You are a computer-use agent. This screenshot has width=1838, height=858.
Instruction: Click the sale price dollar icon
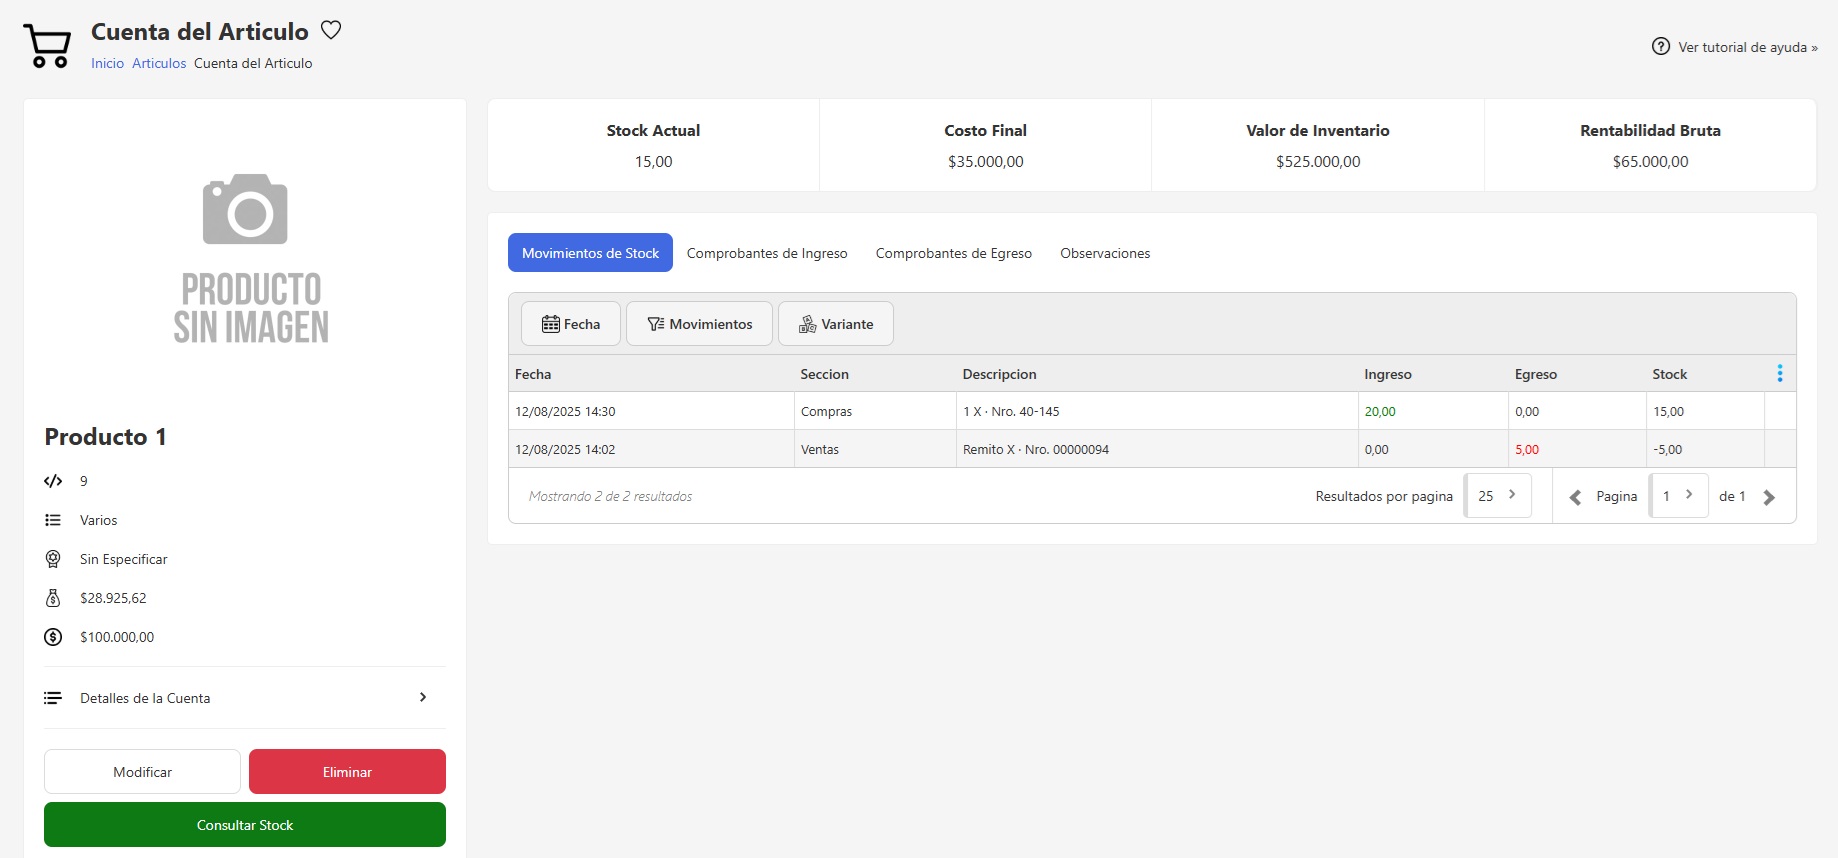[x=53, y=637]
